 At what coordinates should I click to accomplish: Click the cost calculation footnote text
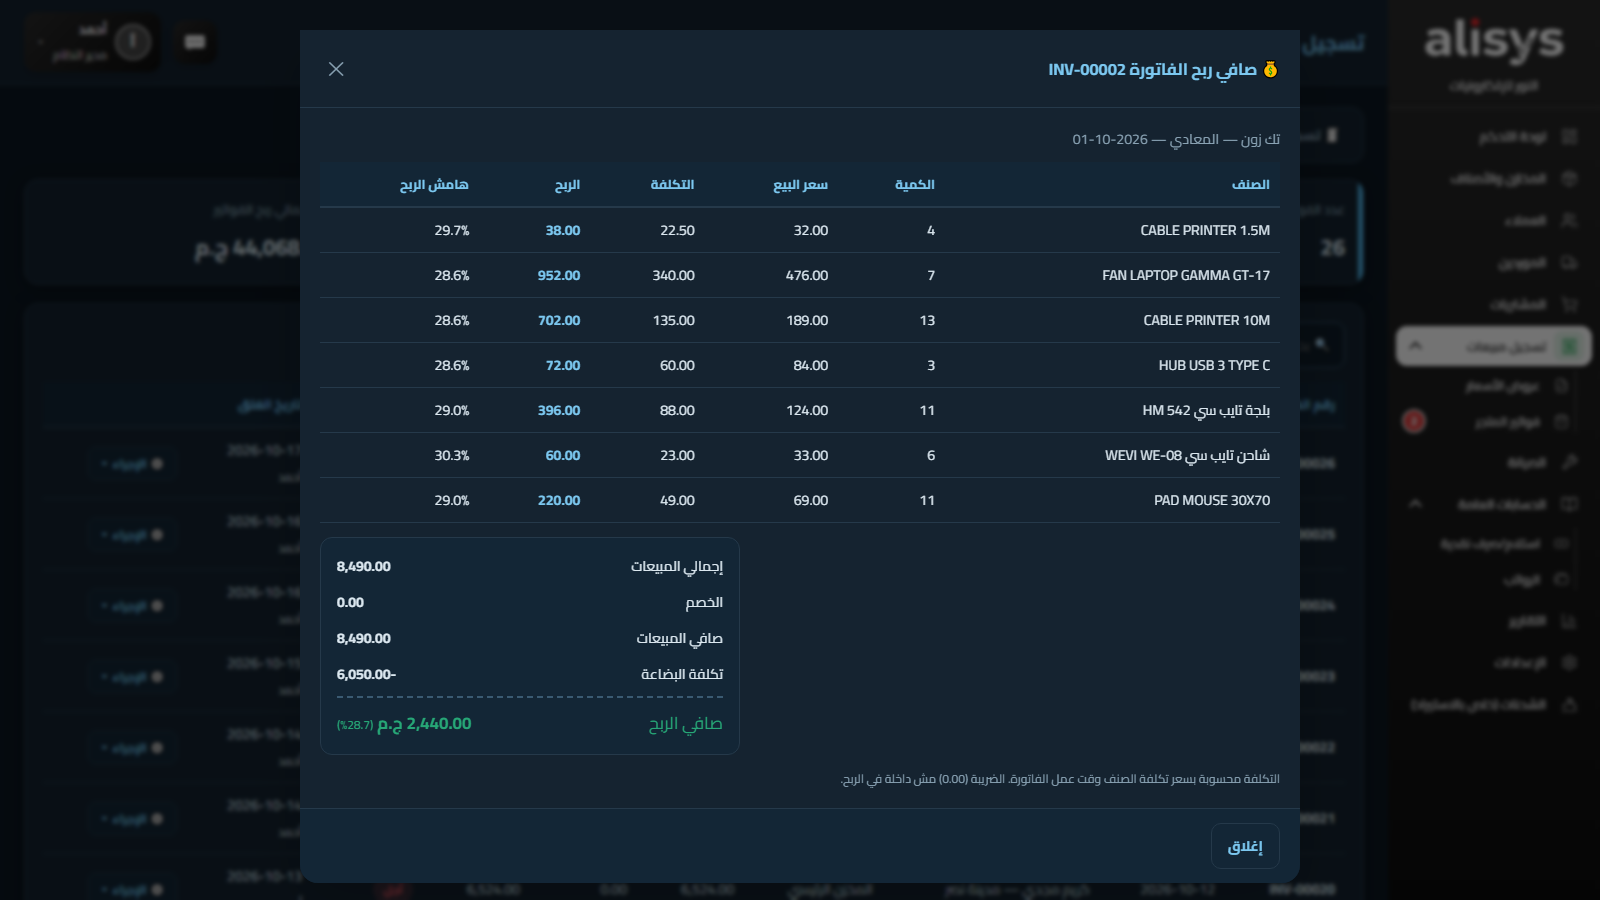pos(1060,779)
